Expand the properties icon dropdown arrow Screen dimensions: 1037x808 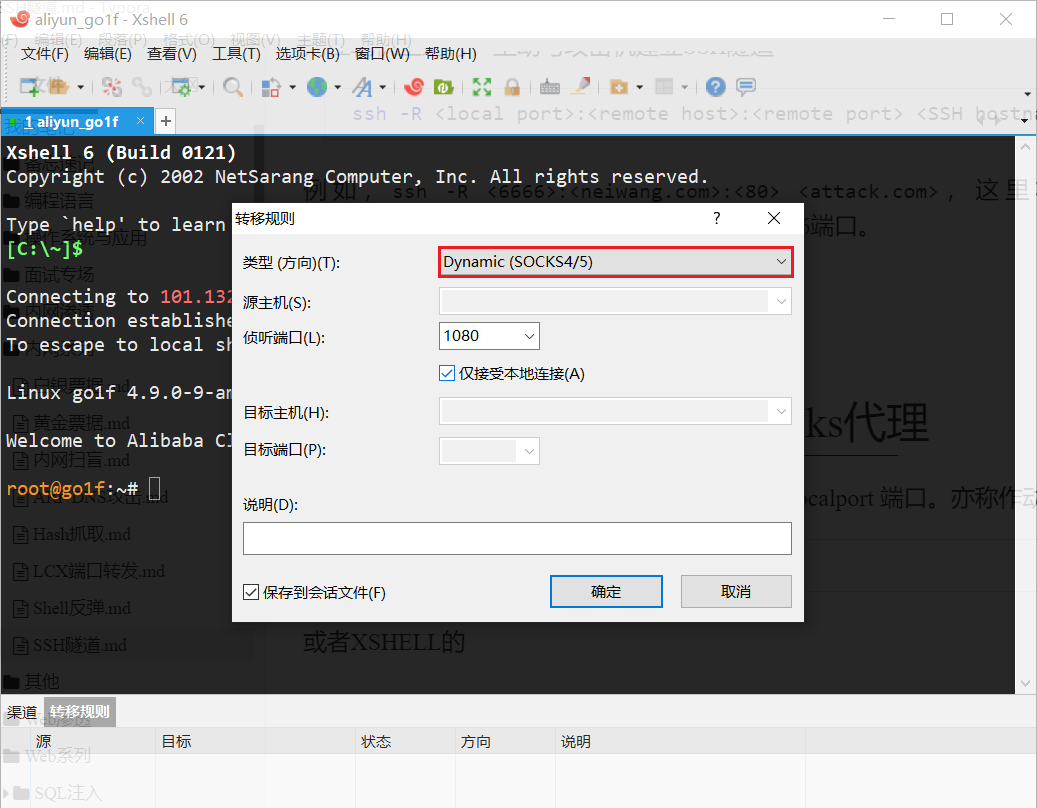[202, 87]
